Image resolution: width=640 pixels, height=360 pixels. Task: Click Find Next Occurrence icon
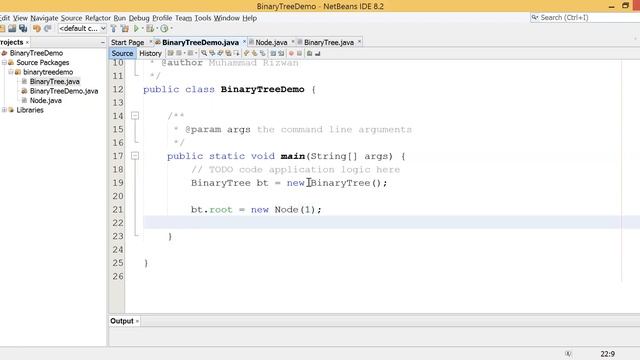click(220, 53)
